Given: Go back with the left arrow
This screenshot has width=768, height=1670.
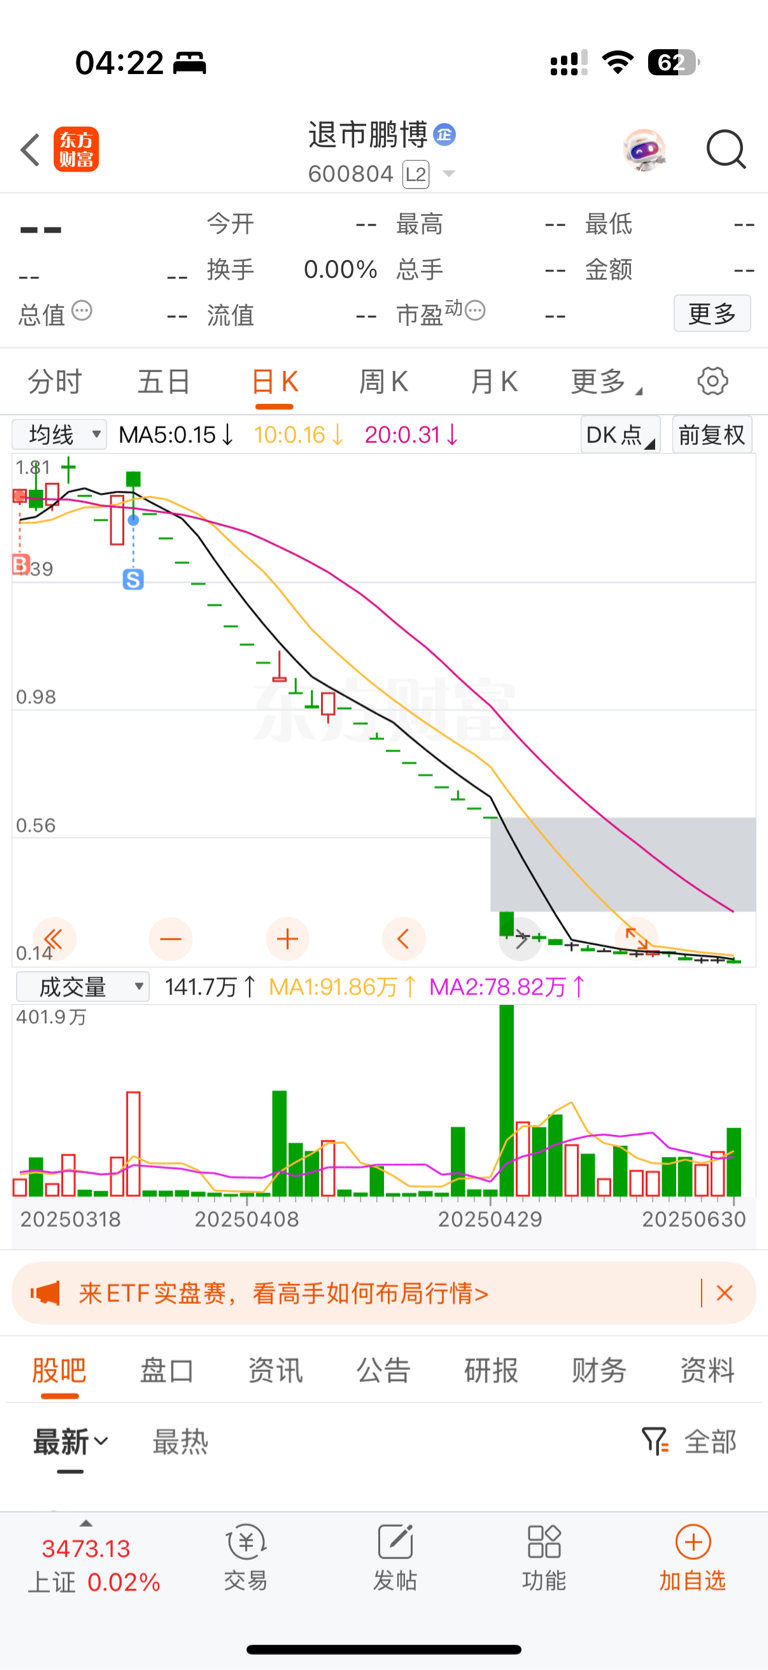Looking at the screenshot, I should pos(30,150).
